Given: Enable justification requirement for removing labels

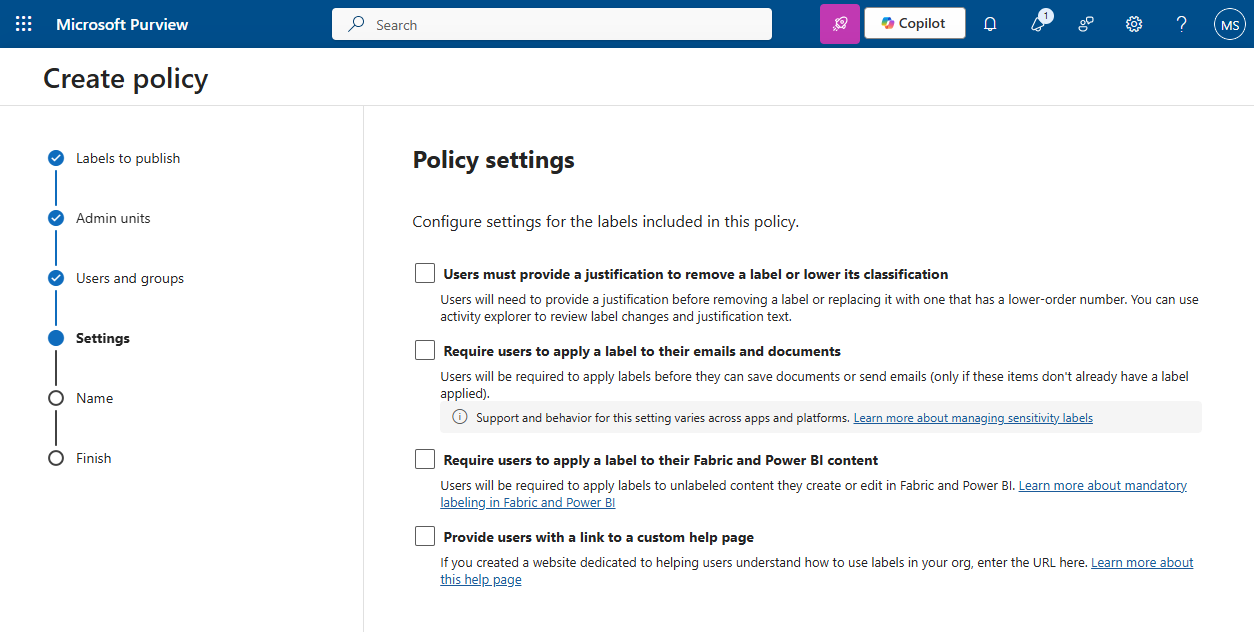Looking at the screenshot, I should click(x=424, y=272).
